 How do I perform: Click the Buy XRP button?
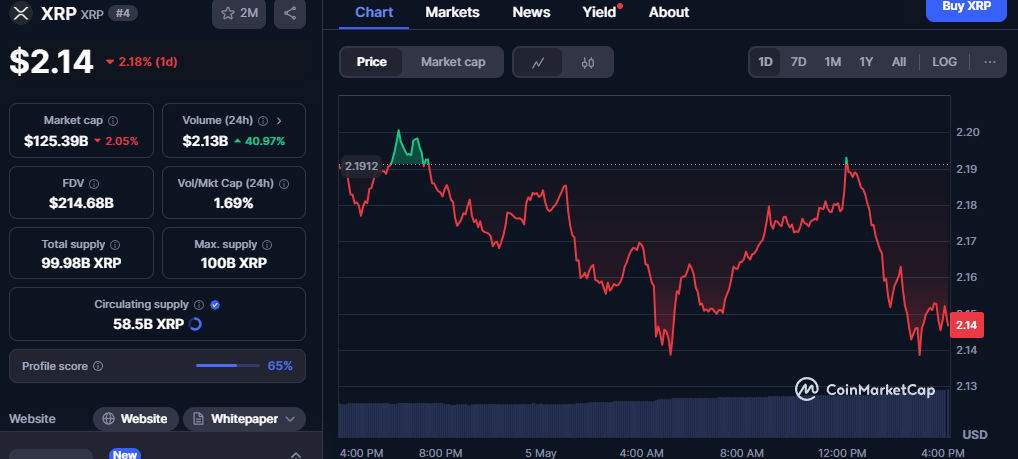[966, 8]
